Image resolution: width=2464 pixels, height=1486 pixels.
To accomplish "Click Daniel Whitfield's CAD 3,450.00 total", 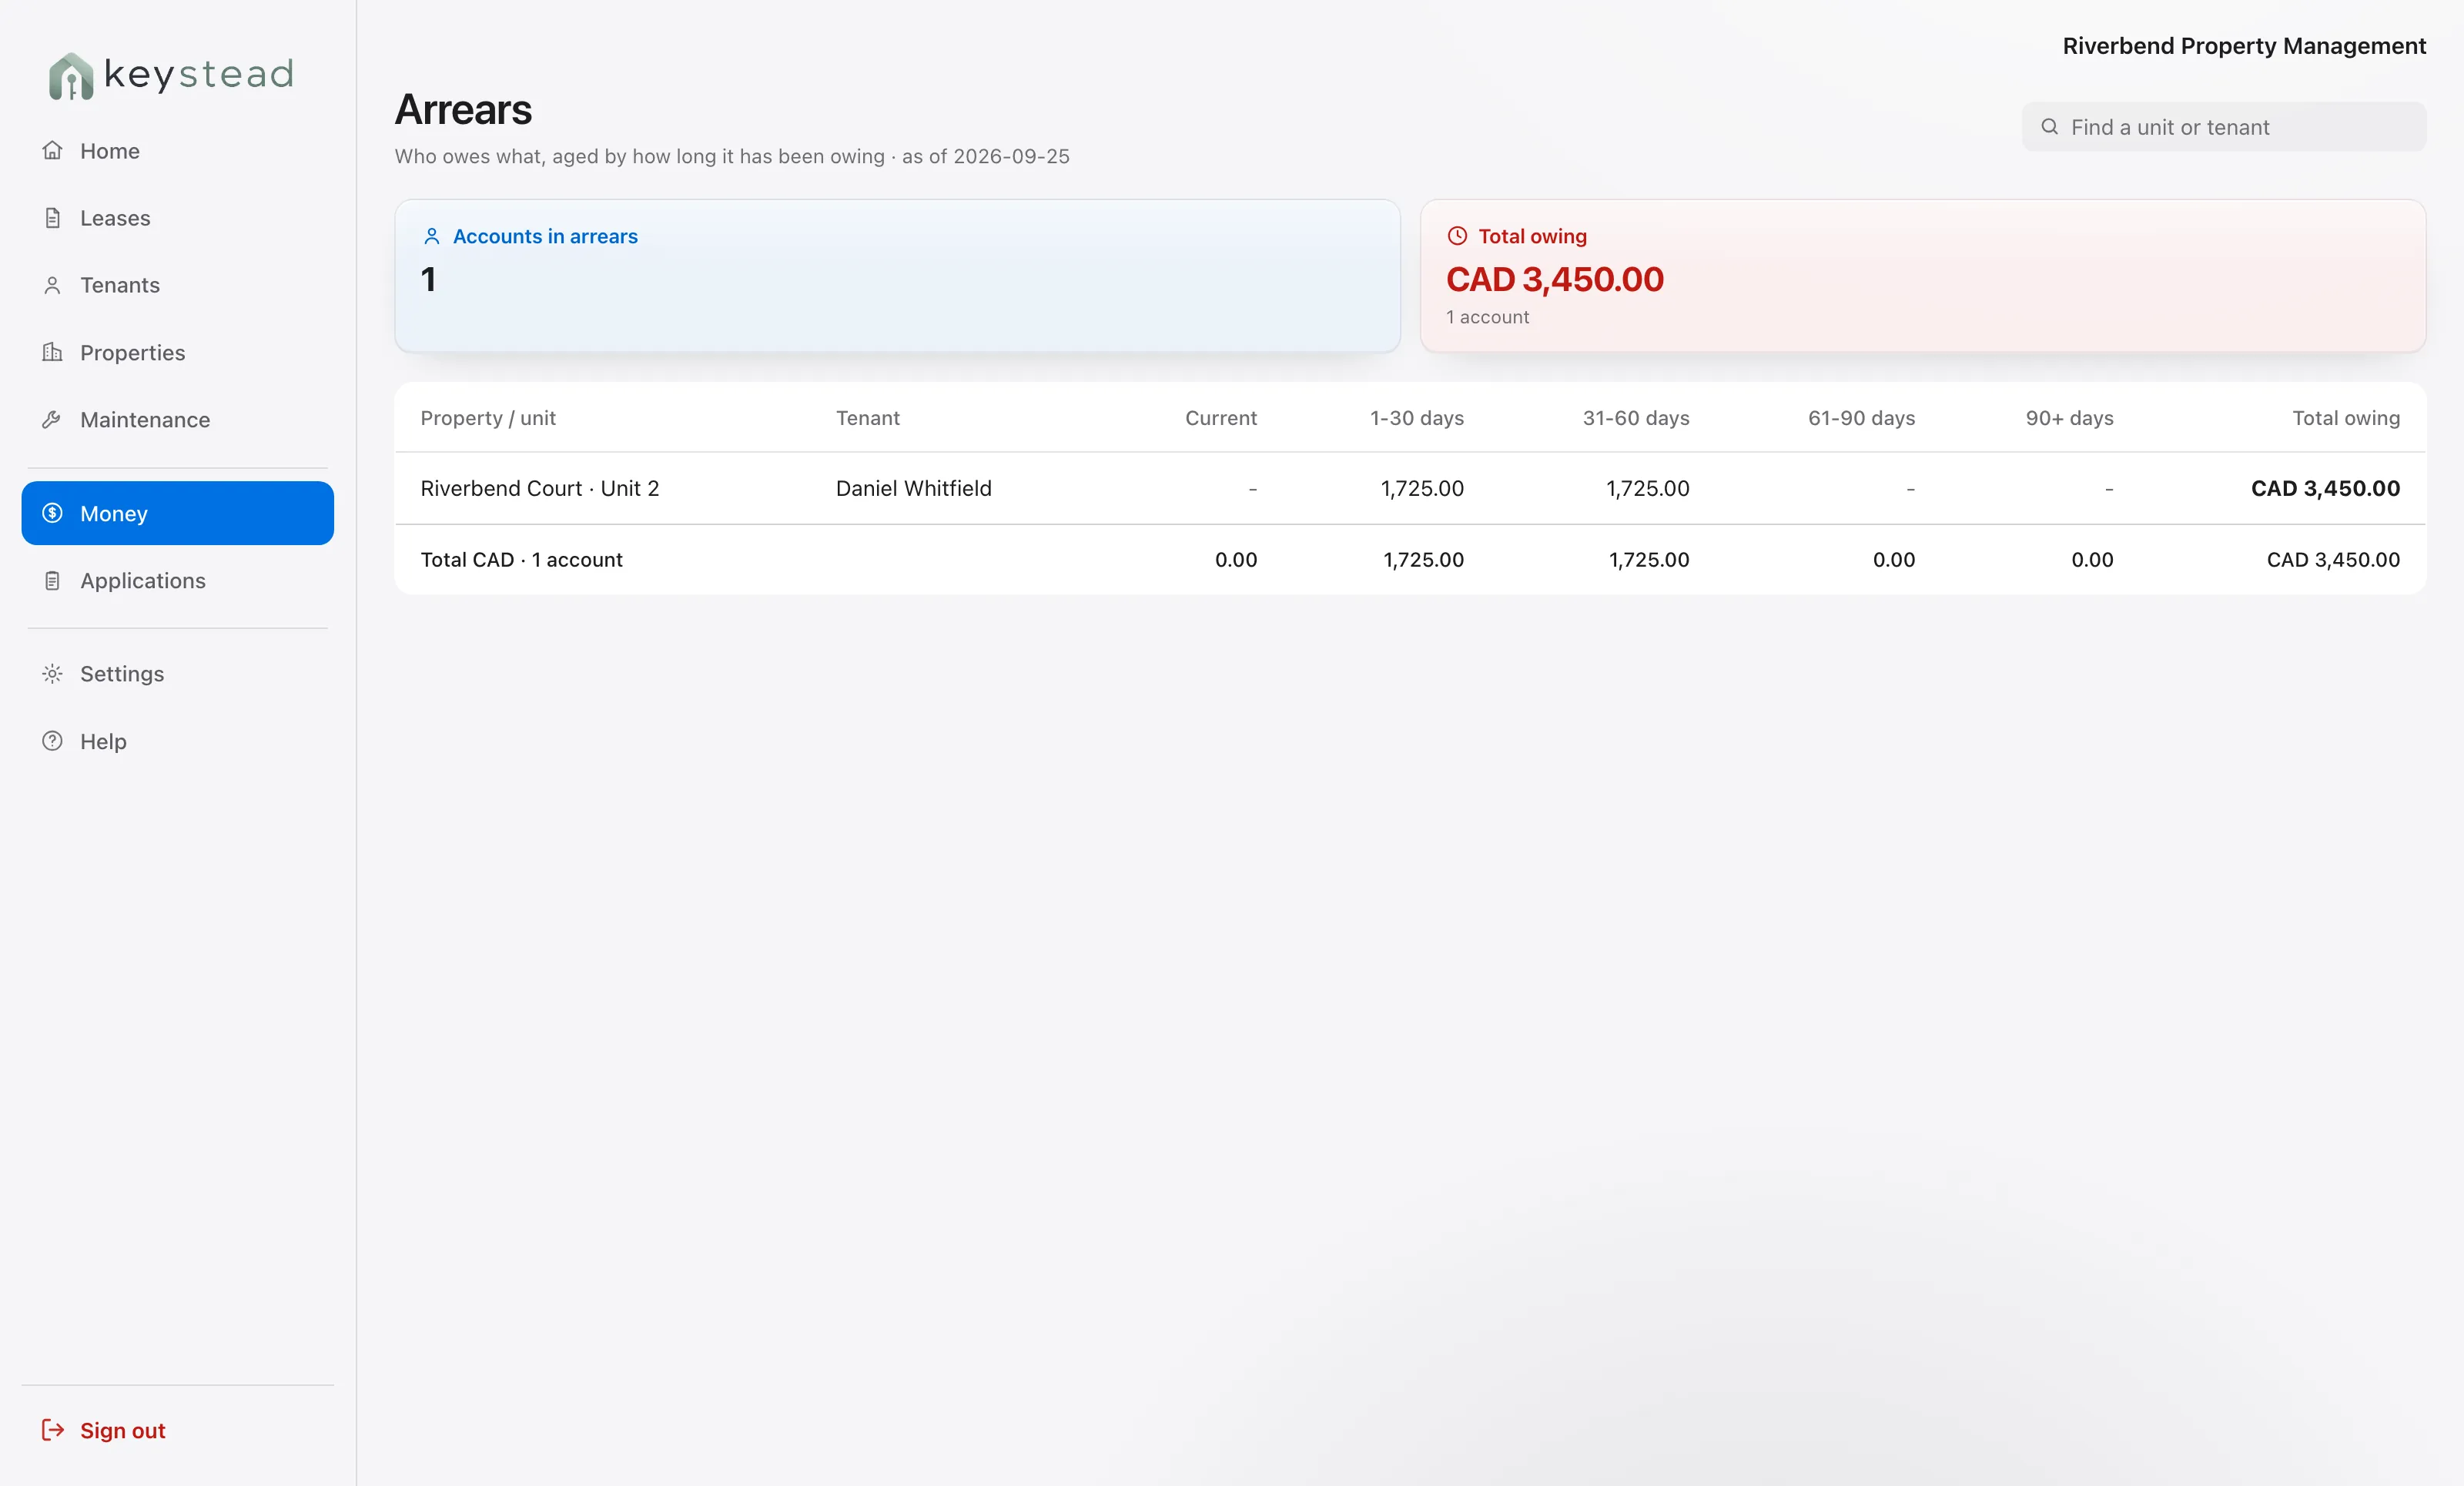I will (2325, 488).
